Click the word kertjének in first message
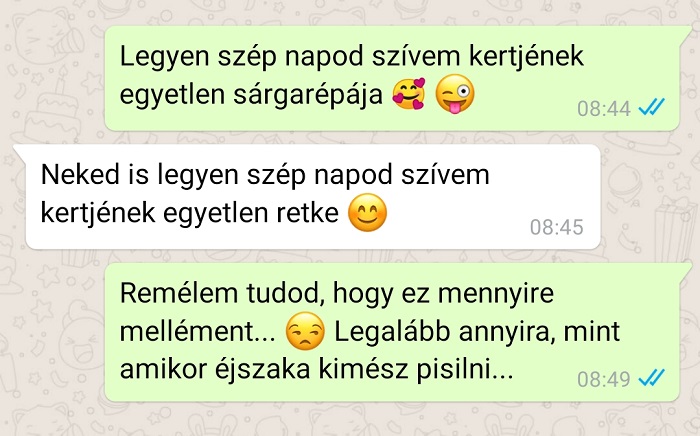700x436 pixels. click(527, 57)
